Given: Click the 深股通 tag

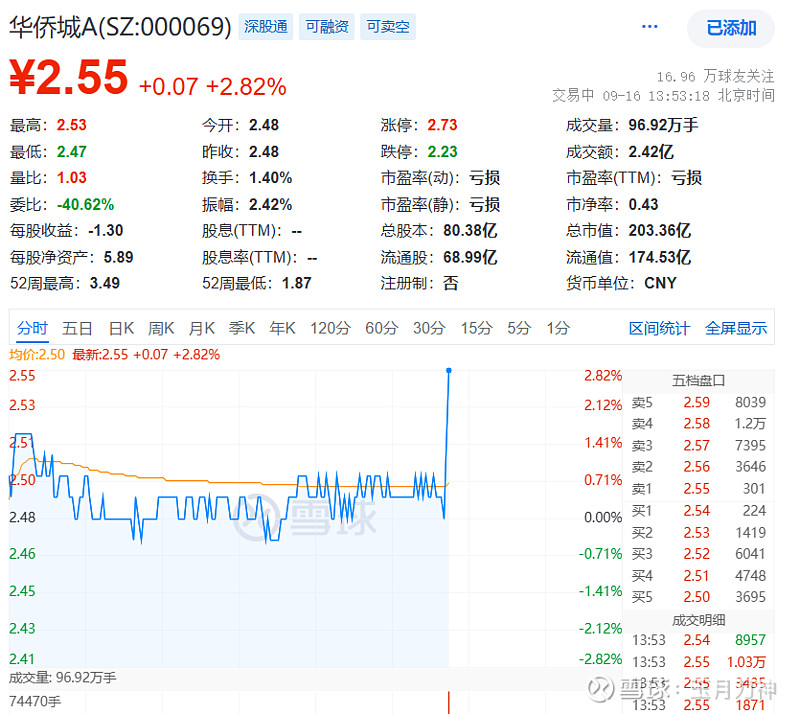Looking at the screenshot, I should [266, 27].
